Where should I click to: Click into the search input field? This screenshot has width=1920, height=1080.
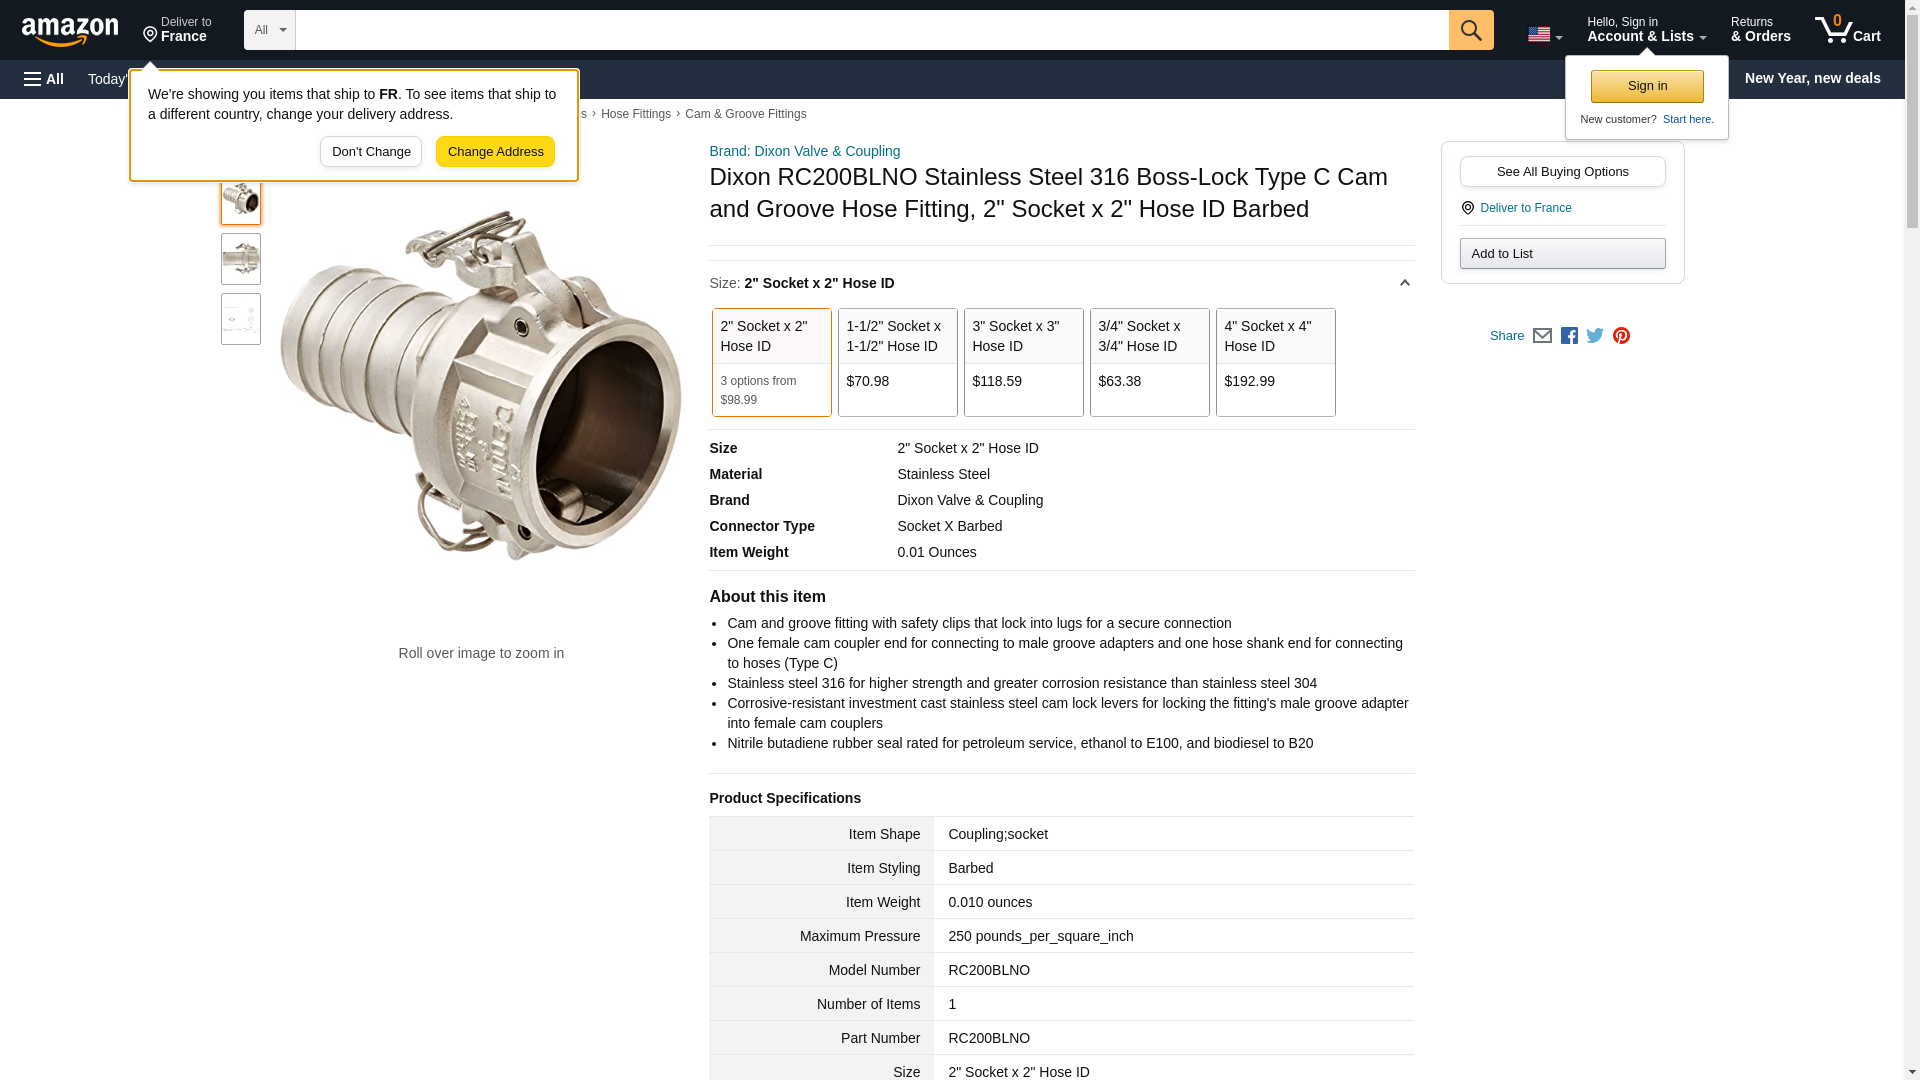870,30
